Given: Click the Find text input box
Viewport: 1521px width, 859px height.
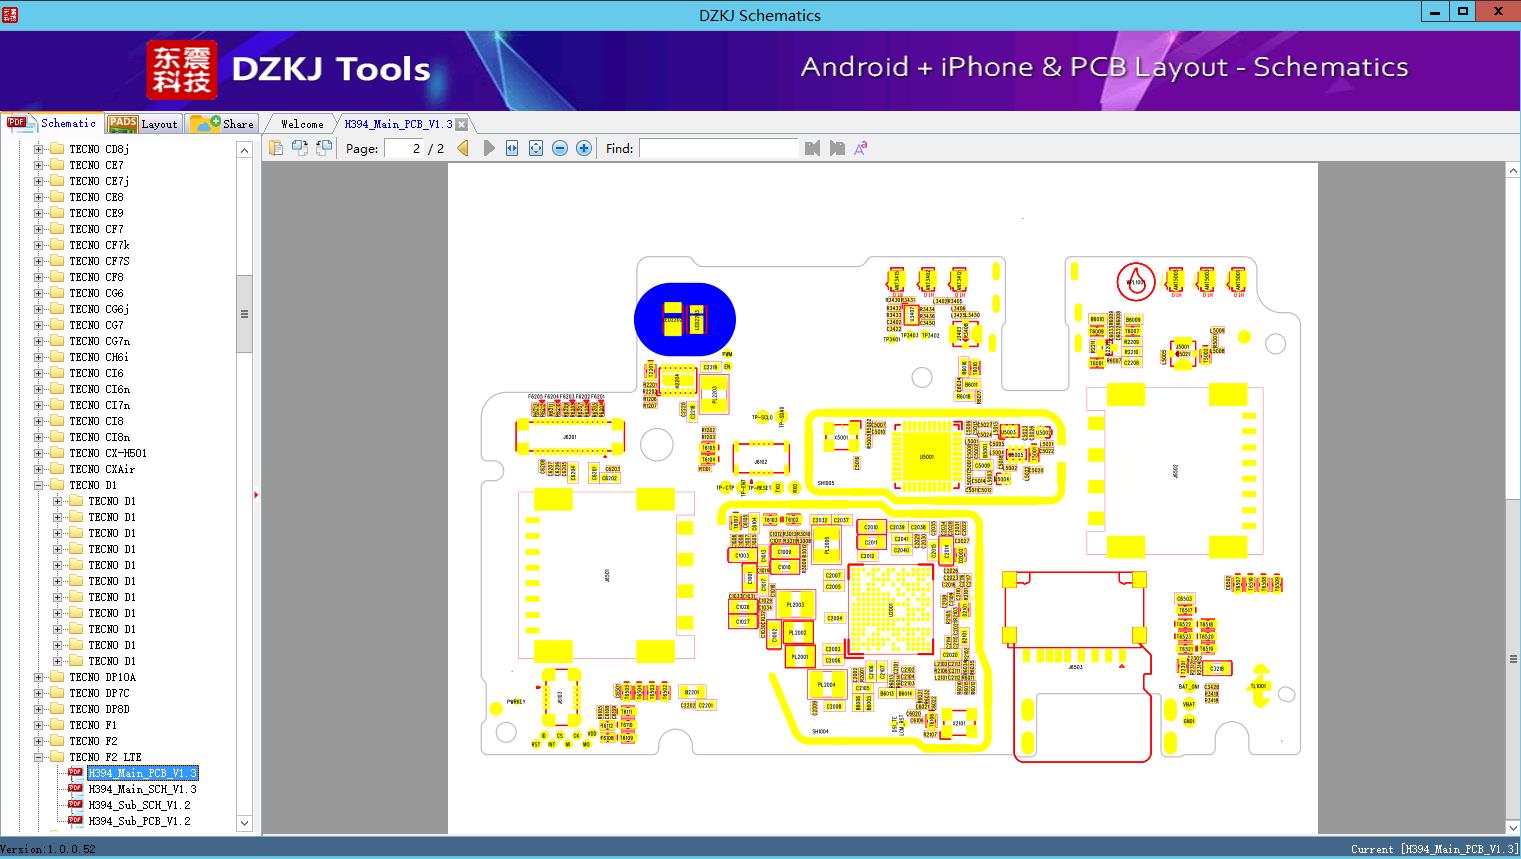Looking at the screenshot, I should [x=718, y=148].
